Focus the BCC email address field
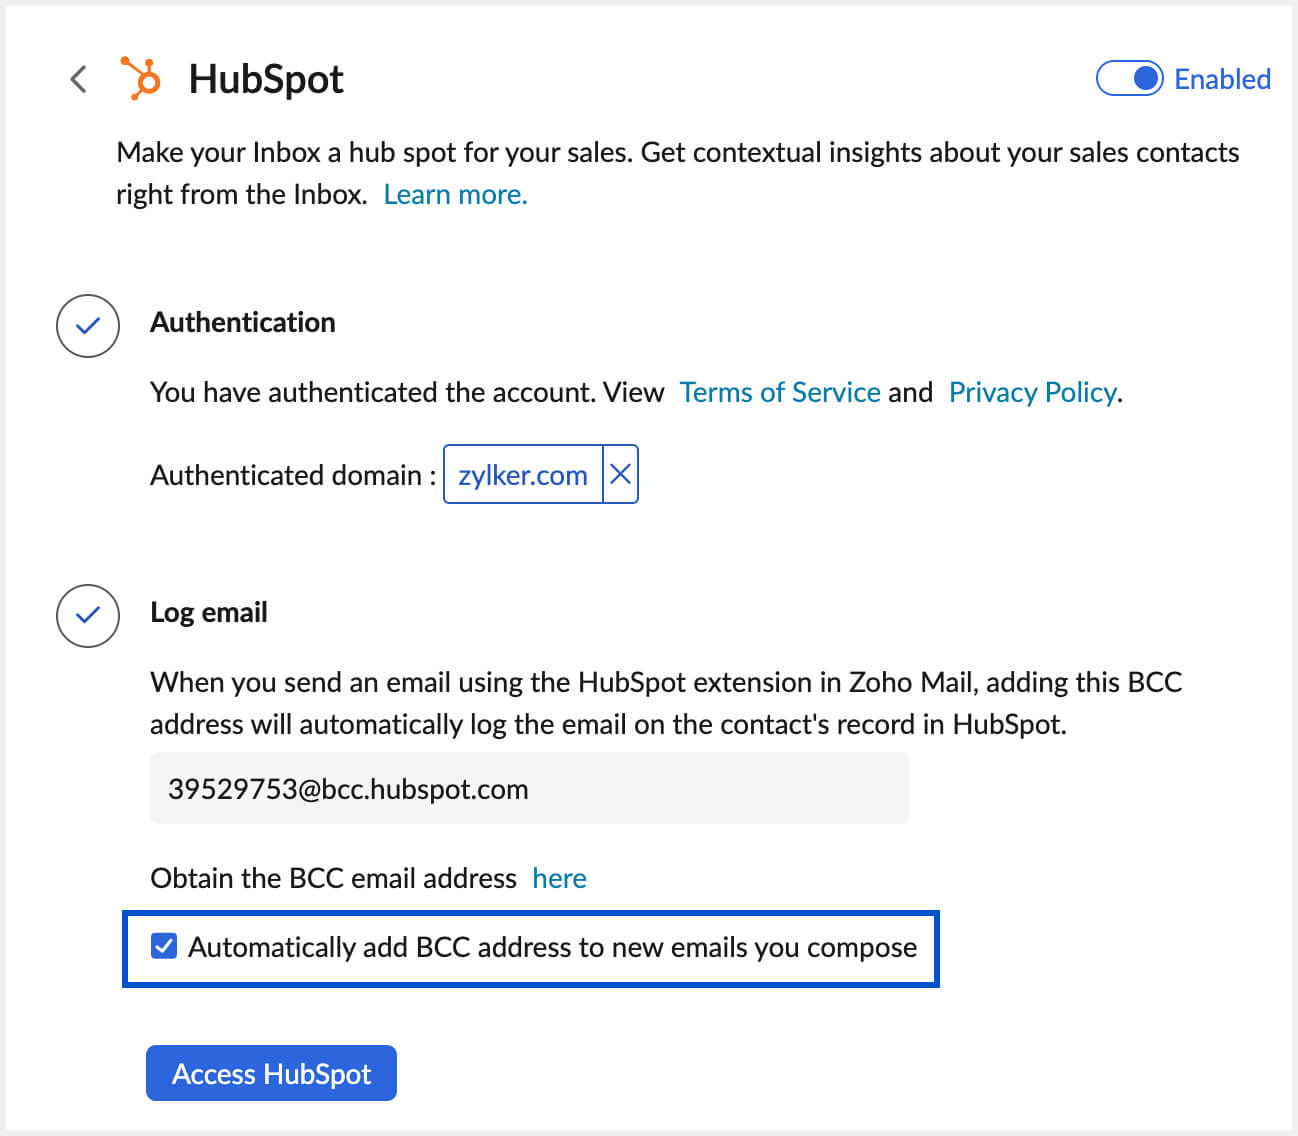 tap(529, 789)
